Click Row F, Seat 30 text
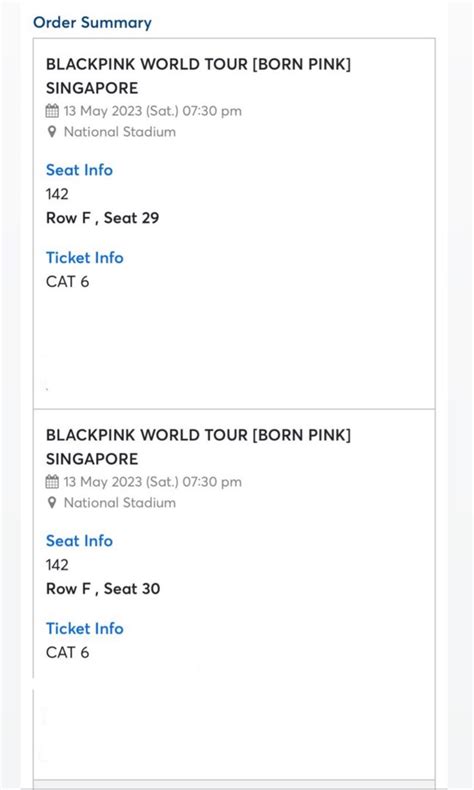 [103, 589]
